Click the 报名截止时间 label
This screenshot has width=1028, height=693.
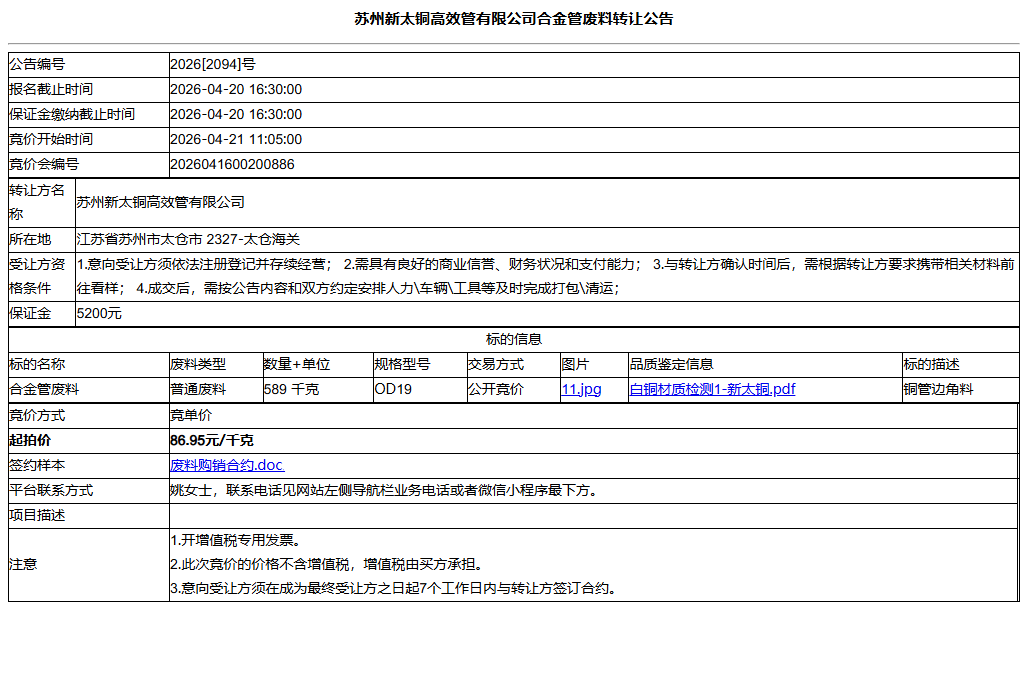(51, 89)
